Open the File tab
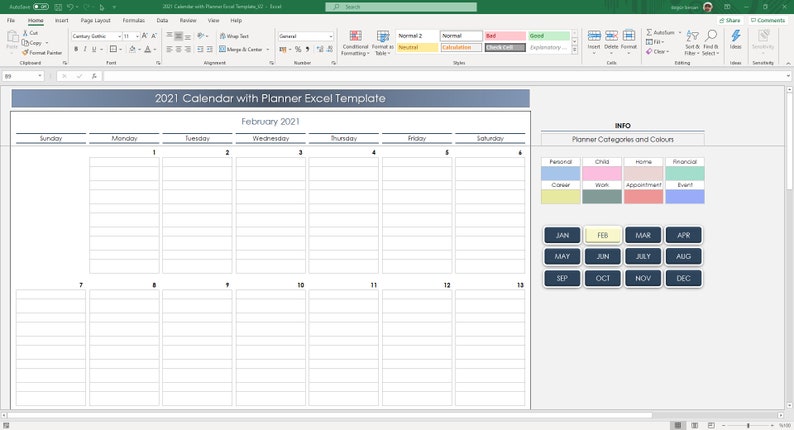This screenshot has width=794, height=430. tap(11, 20)
